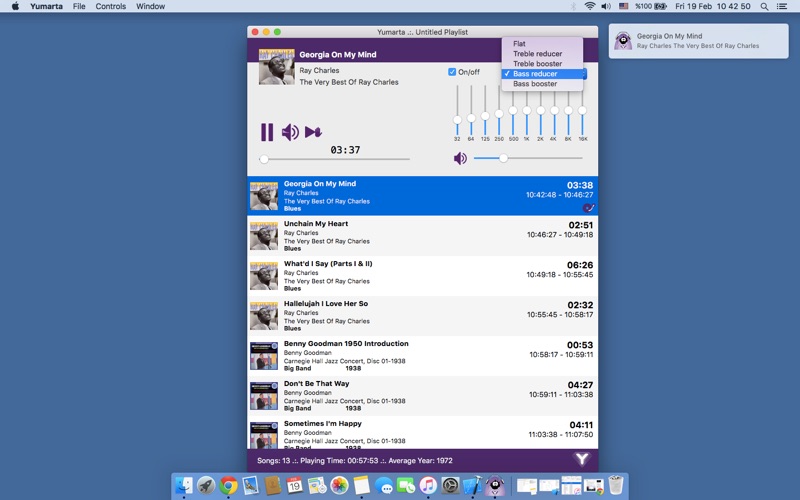Open Messages from the dock
This screenshot has width=800, height=500.
(384, 486)
